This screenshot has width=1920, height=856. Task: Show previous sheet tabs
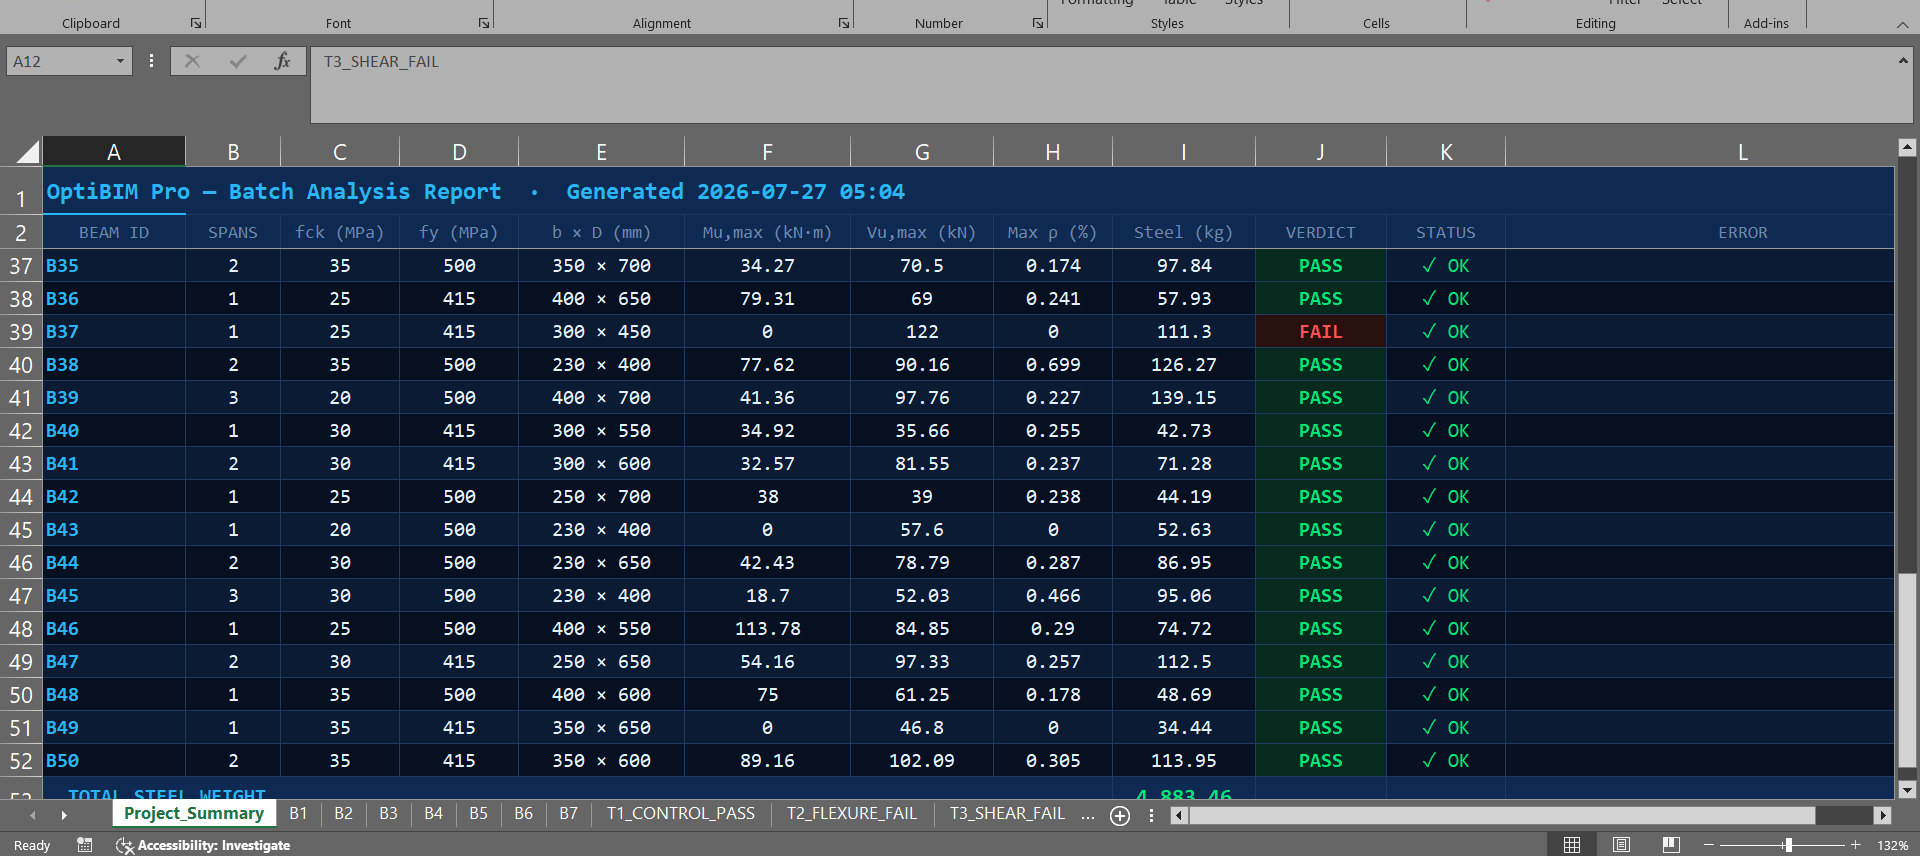pyautogui.click(x=32, y=816)
